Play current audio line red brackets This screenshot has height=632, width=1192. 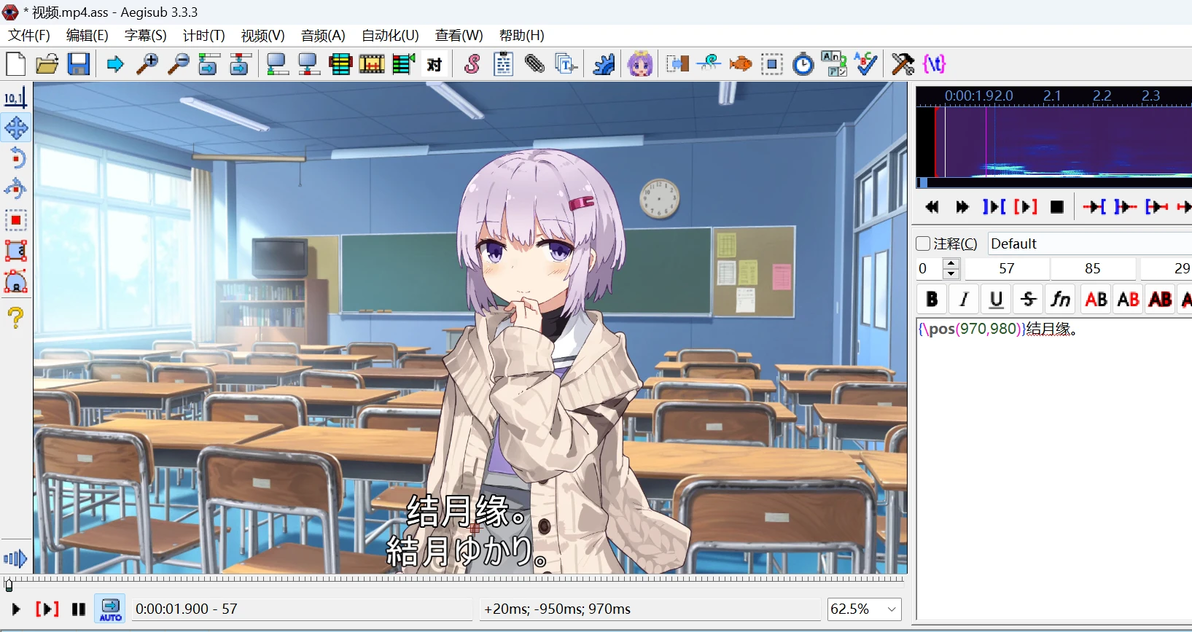tap(1026, 207)
